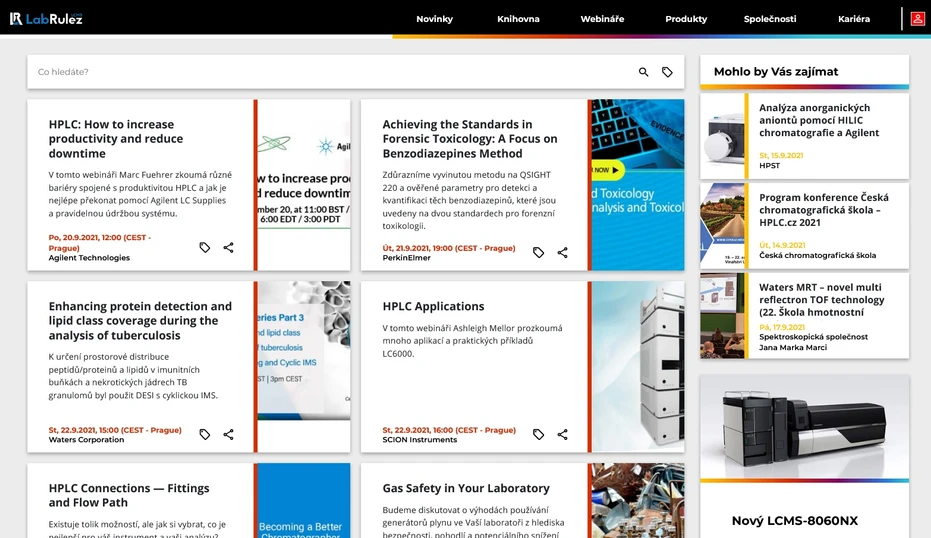Open 'Gas Safety in Your Laboratory' title
This screenshot has height=538, width=931.
[466, 488]
